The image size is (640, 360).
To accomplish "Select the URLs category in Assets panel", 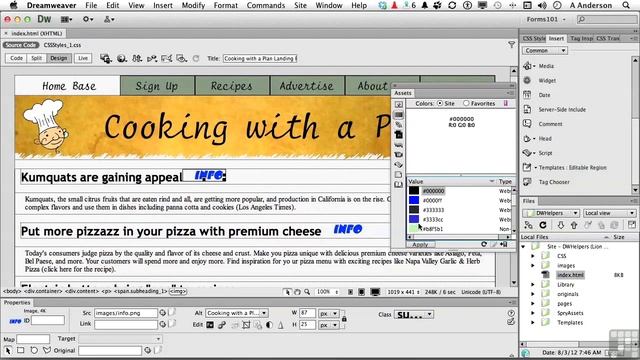I will [399, 125].
